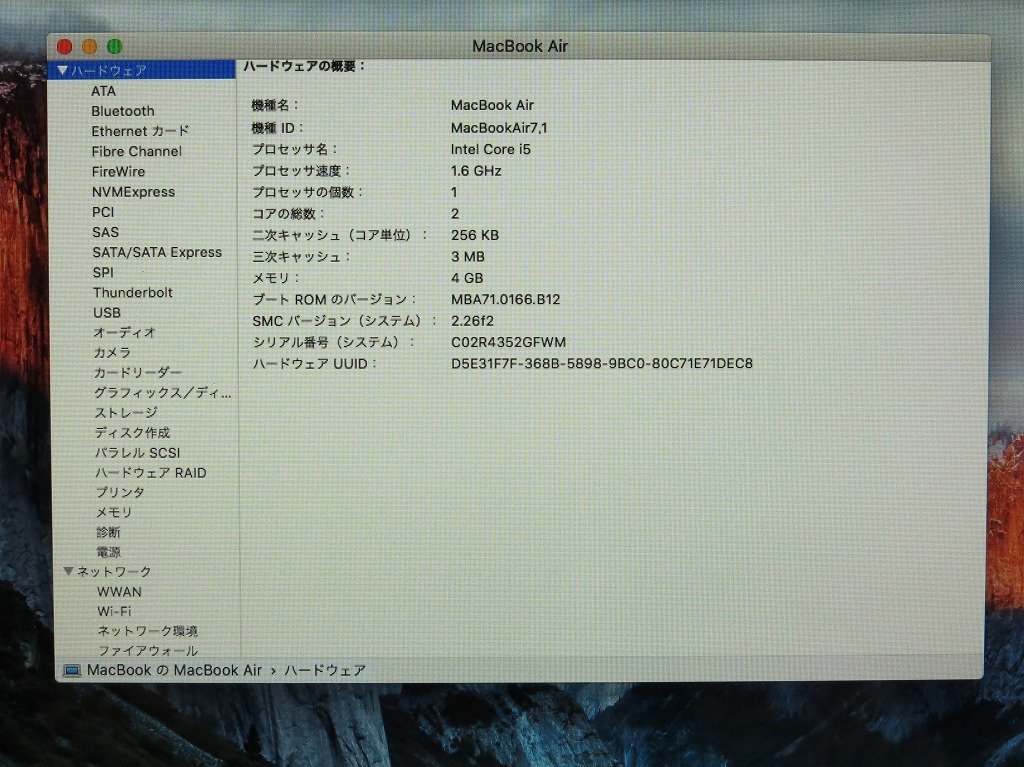The height and width of the screenshot is (767, 1024).
Task: Open the カードリーダー entry
Action: pos(138,372)
